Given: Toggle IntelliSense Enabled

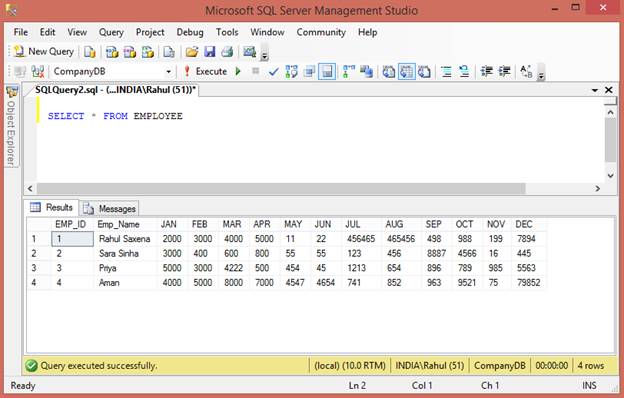Looking at the screenshot, I should tap(327, 72).
